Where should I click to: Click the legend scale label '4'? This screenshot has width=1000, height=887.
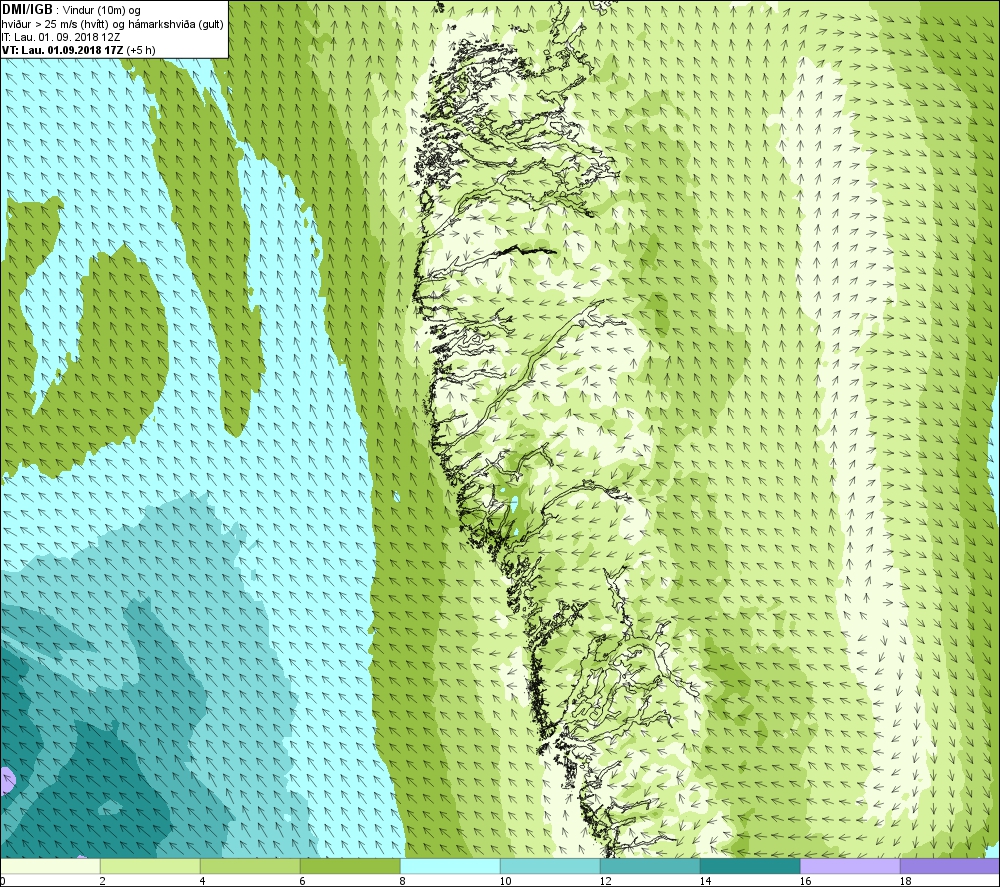202,881
